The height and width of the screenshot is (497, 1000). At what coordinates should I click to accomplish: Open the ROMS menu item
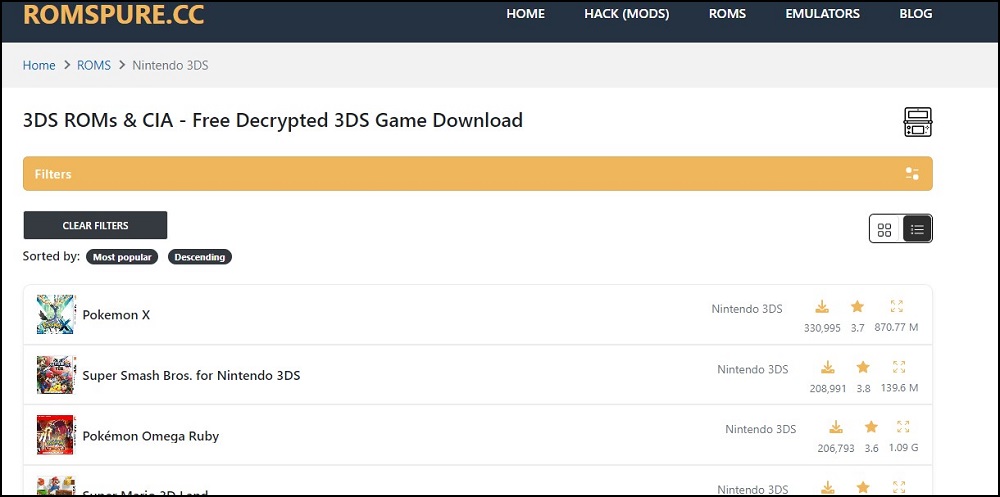click(727, 13)
